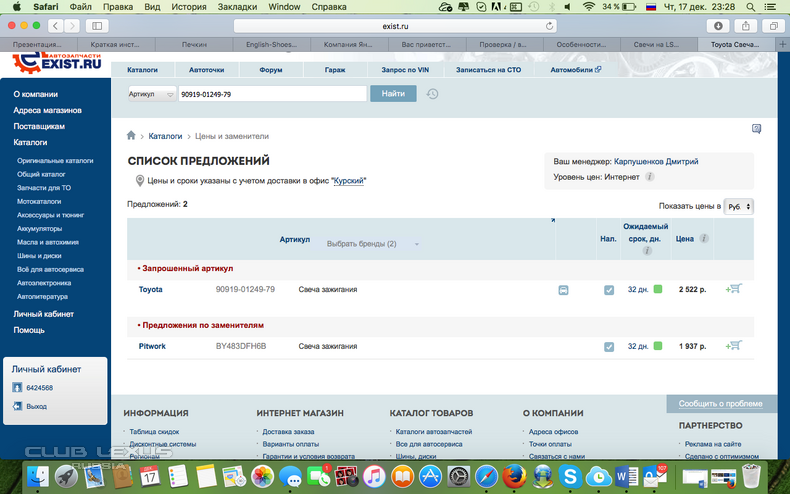Add Toyota spark plug to cart
The height and width of the screenshot is (494, 790).
click(734, 289)
